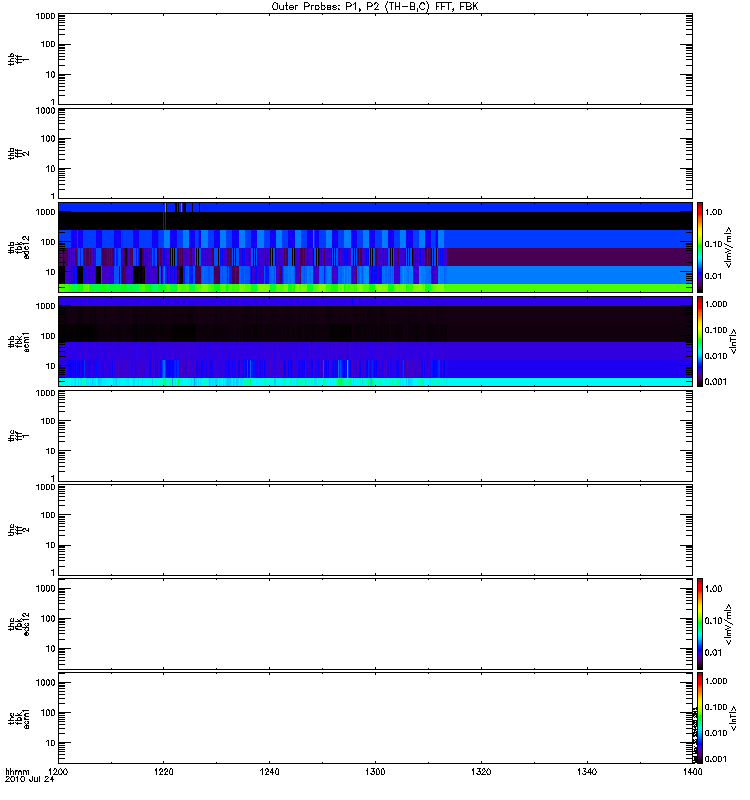This screenshot has width=750, height=800.
Task: Click "0.01" on thc edc12 color bar scale
Action: [713, 653]
